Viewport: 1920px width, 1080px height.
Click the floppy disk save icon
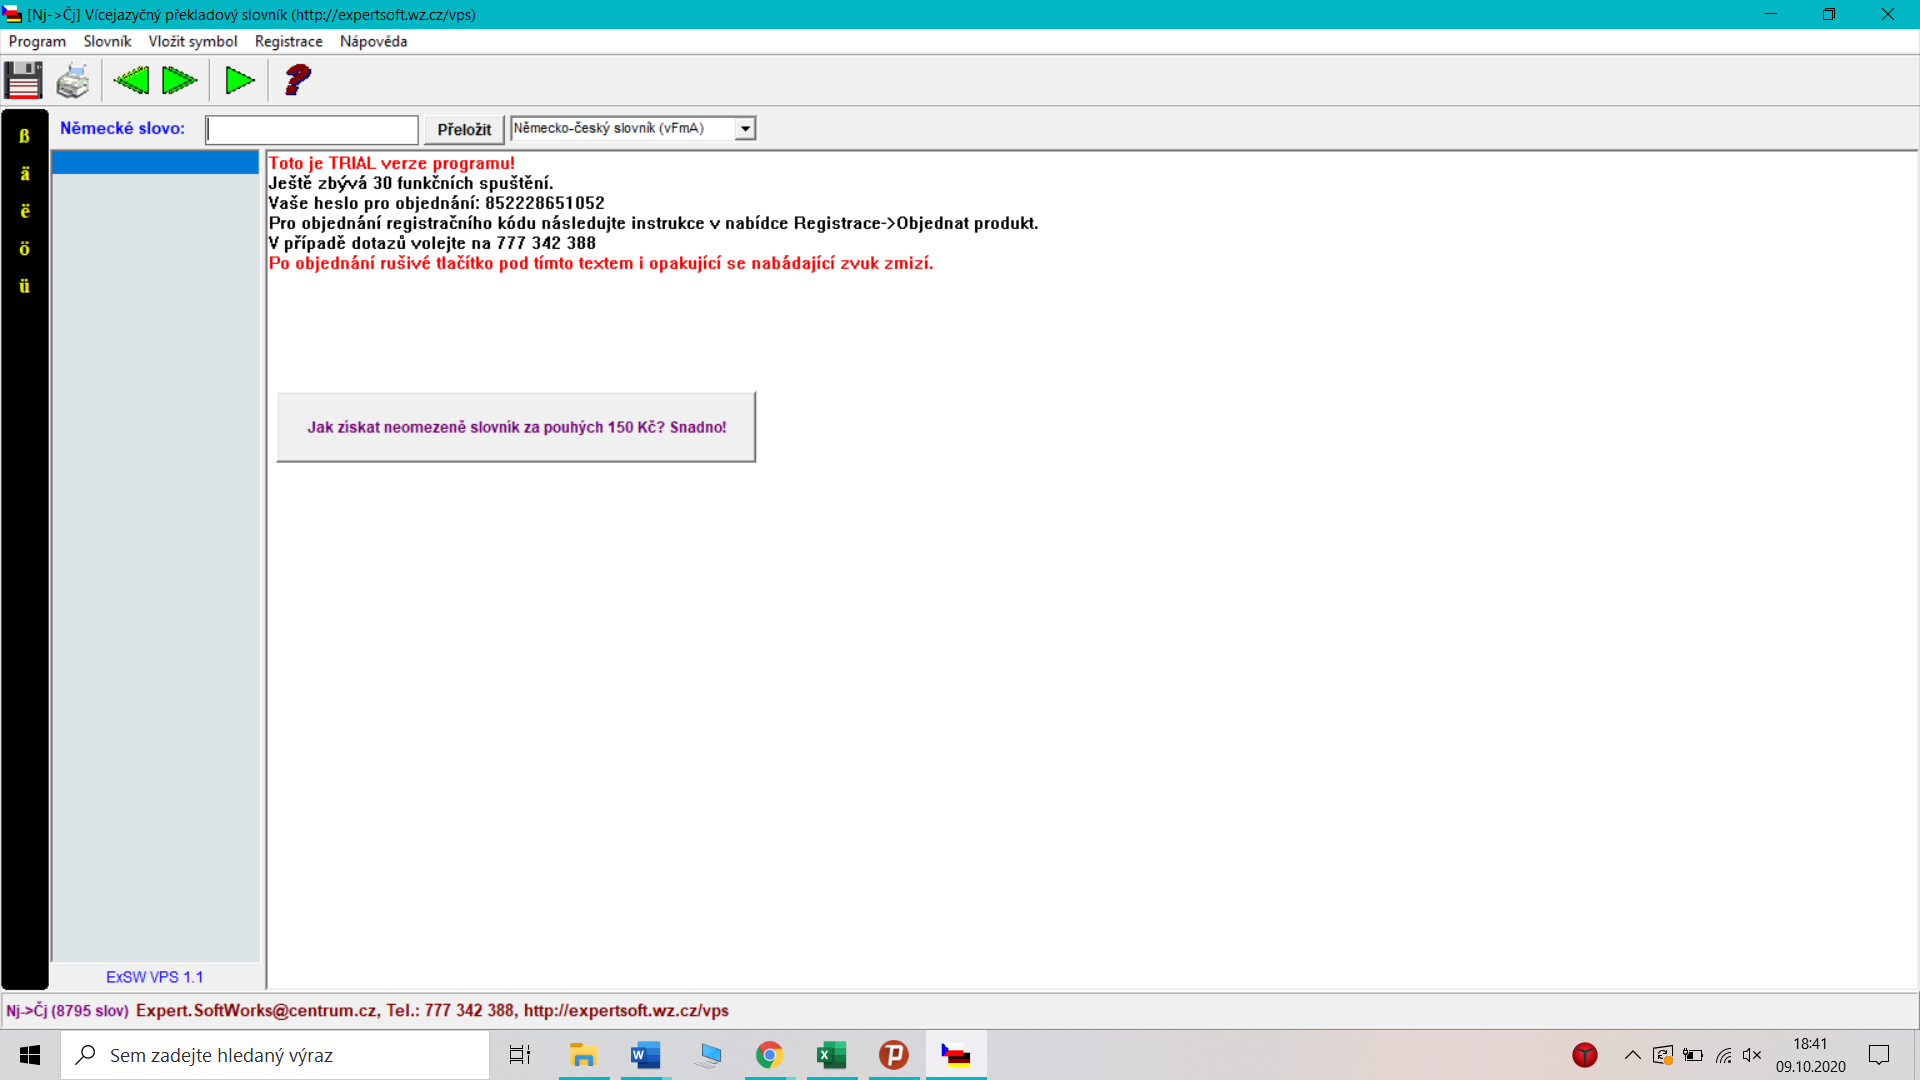pyautogui.click(x=23, y=80)
